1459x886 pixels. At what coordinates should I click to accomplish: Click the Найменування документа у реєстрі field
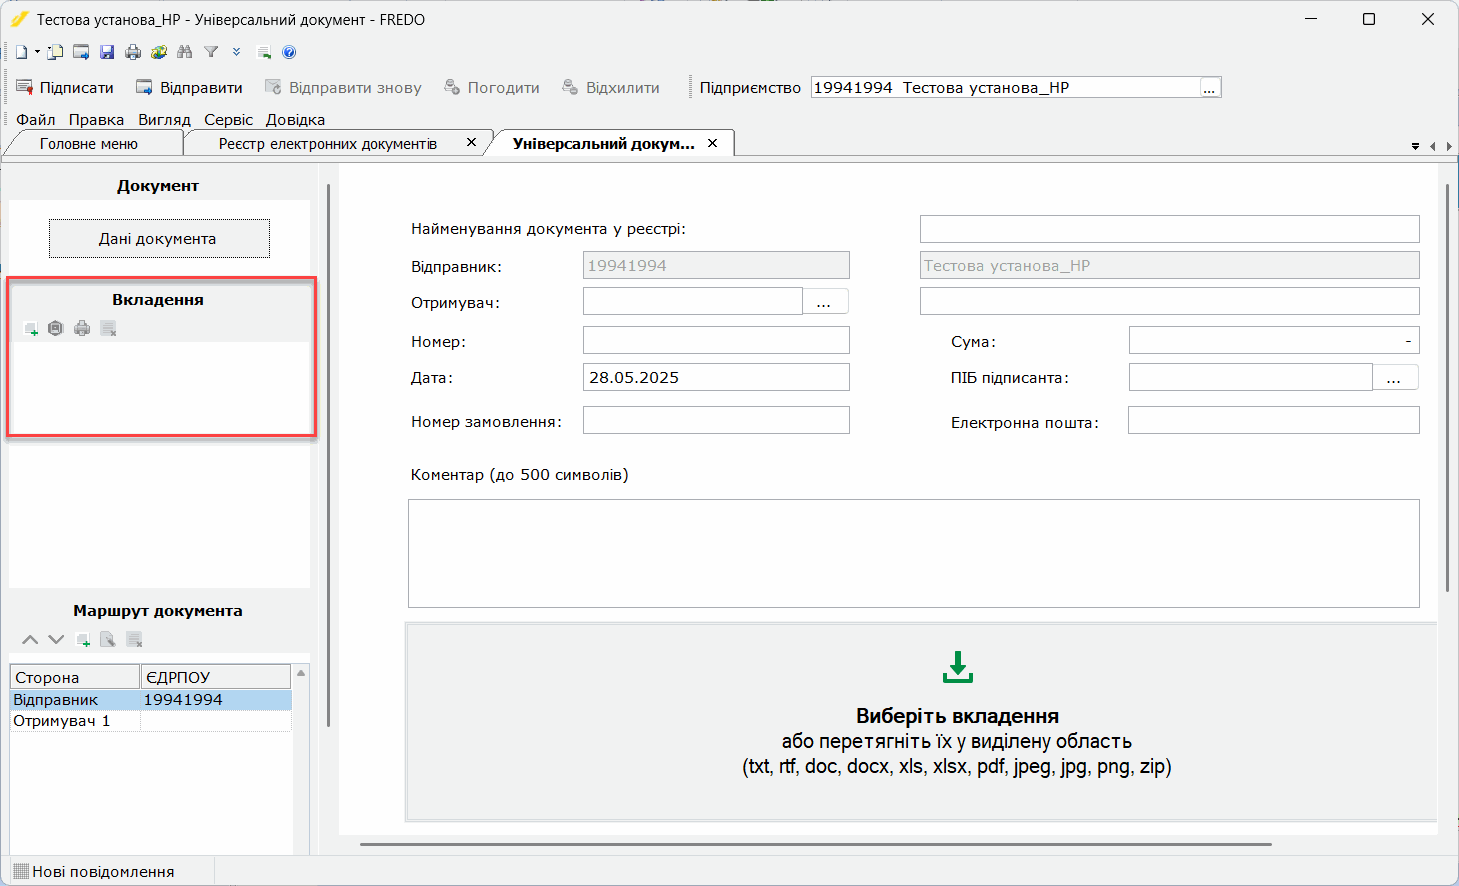click(x=1169, y=229)
